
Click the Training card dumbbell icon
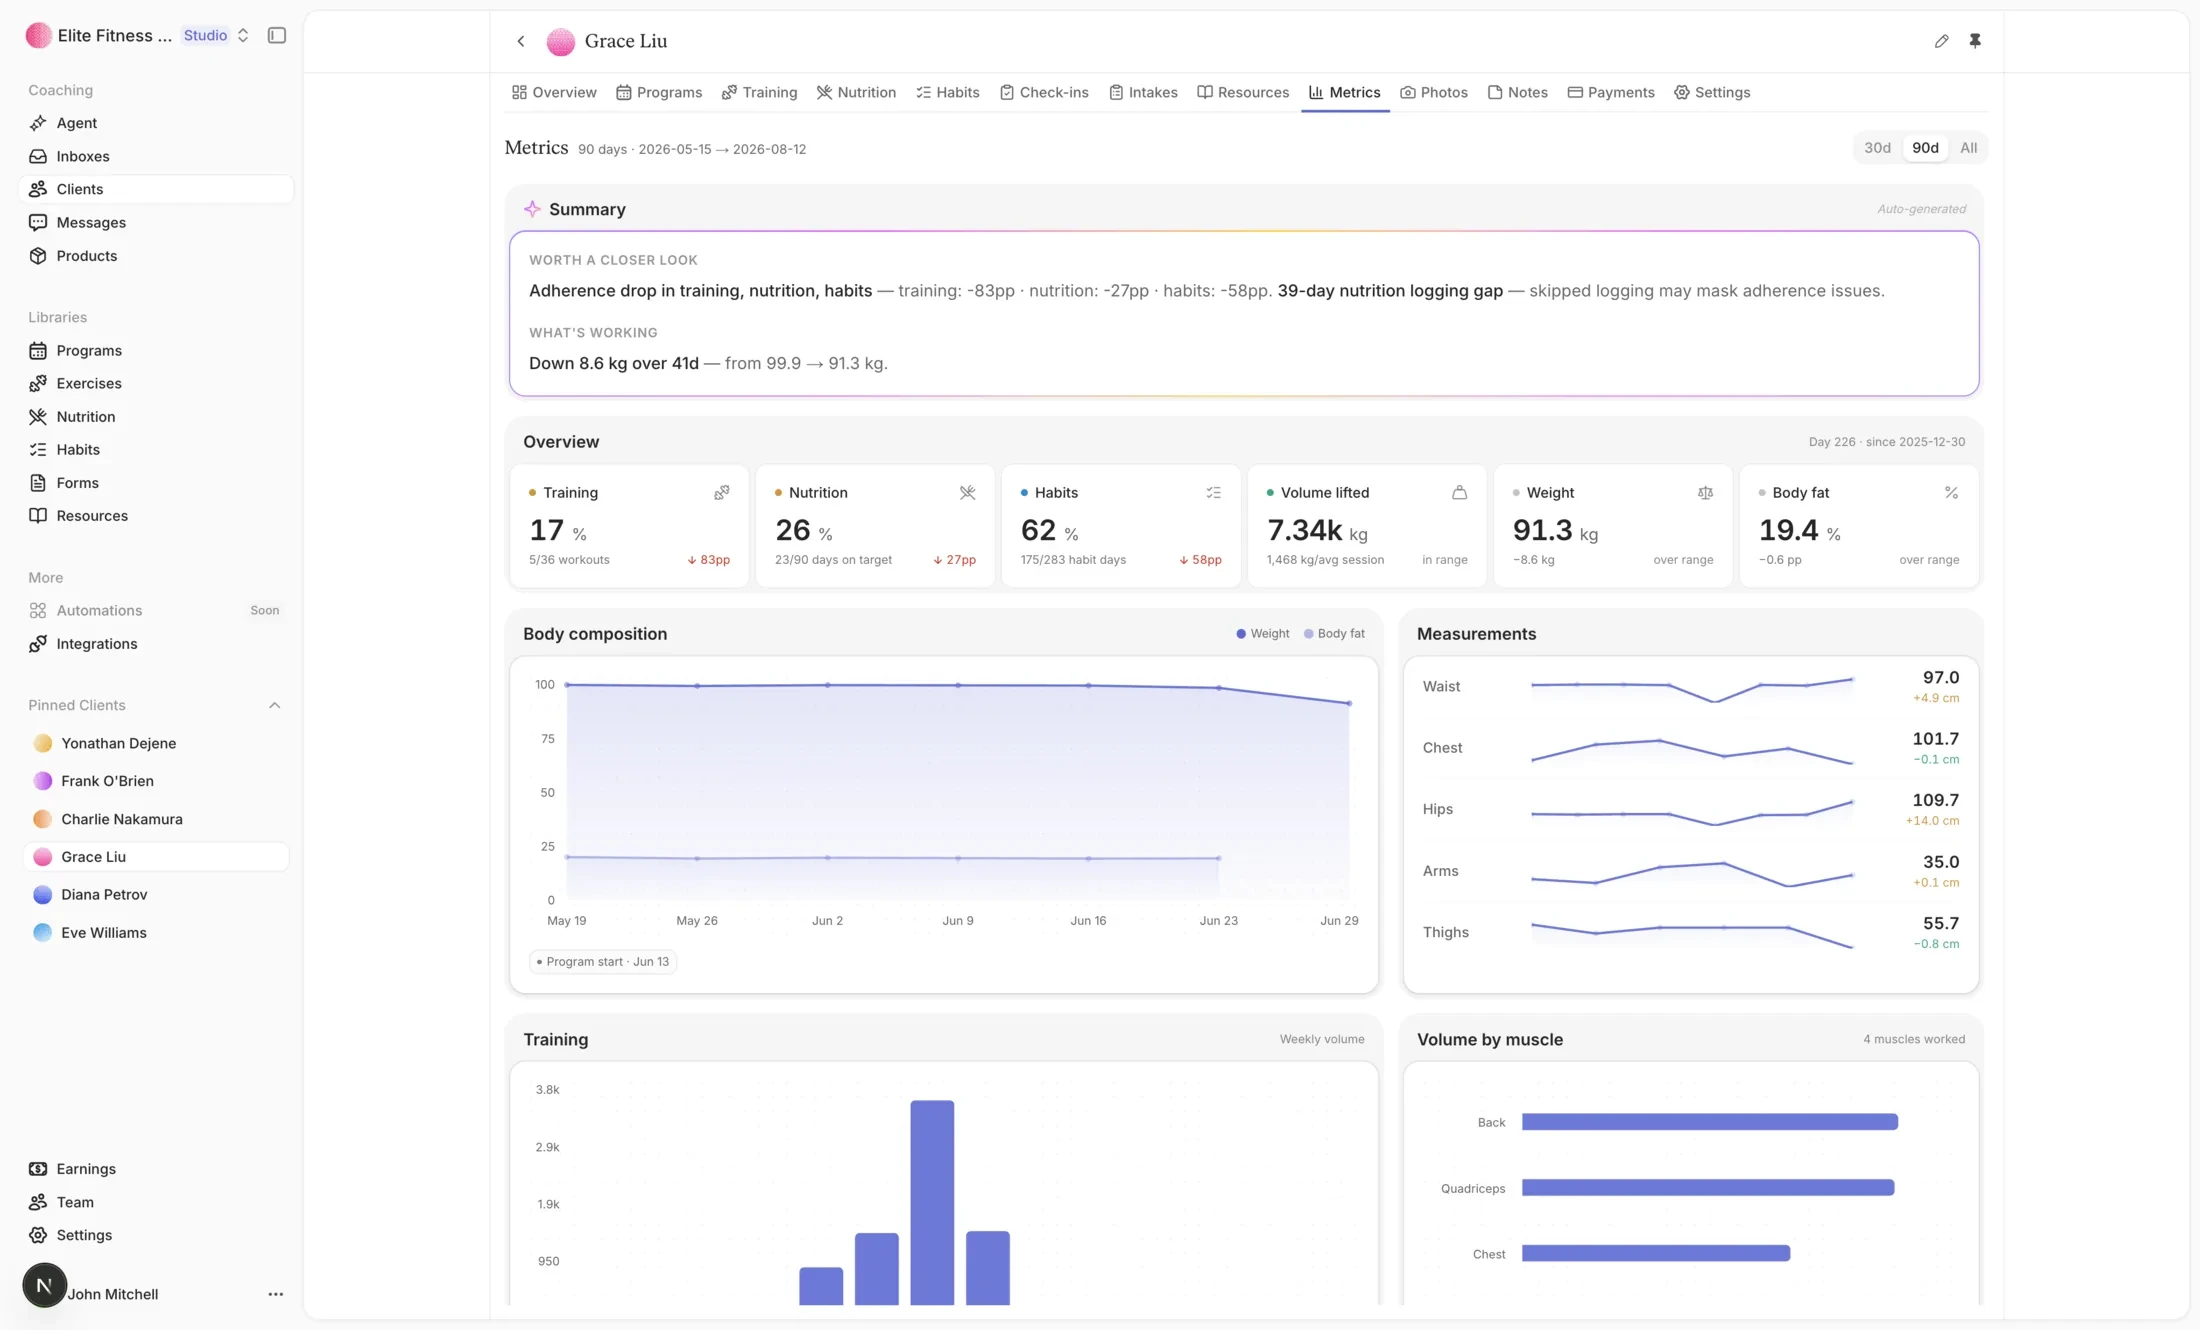click(x=721, y=493)
